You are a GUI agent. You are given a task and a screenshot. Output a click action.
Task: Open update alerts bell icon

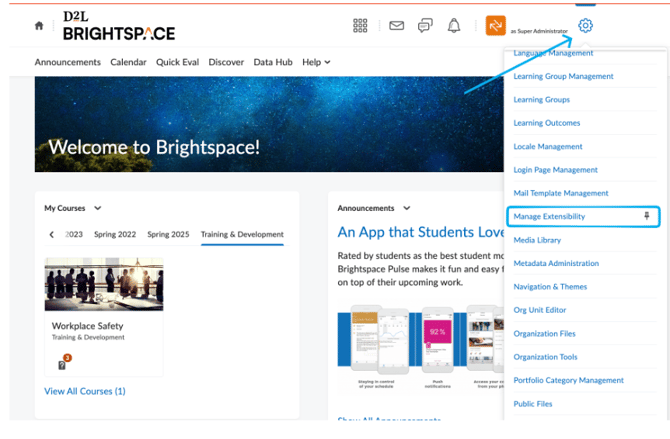[x=454, y=26]
